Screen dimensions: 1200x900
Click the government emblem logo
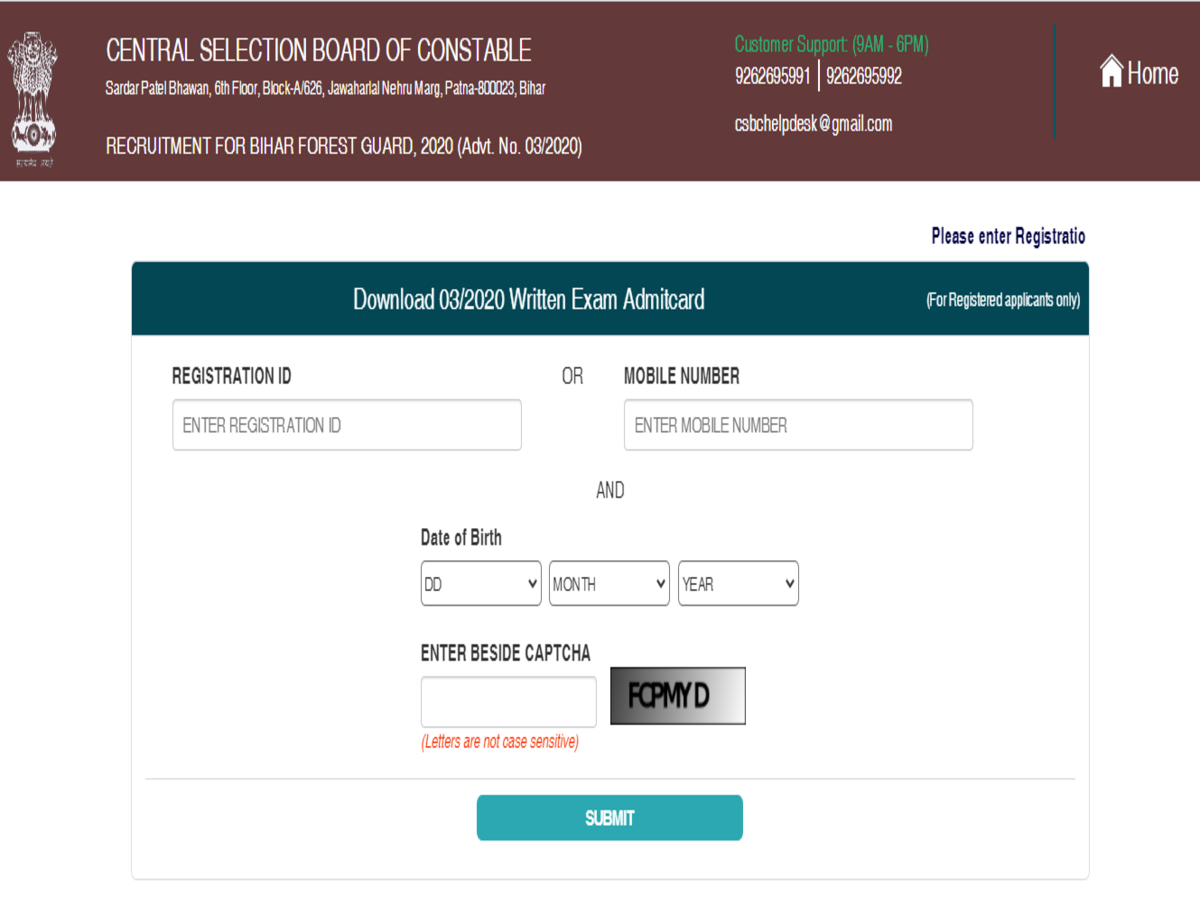(x=32, y=97)
